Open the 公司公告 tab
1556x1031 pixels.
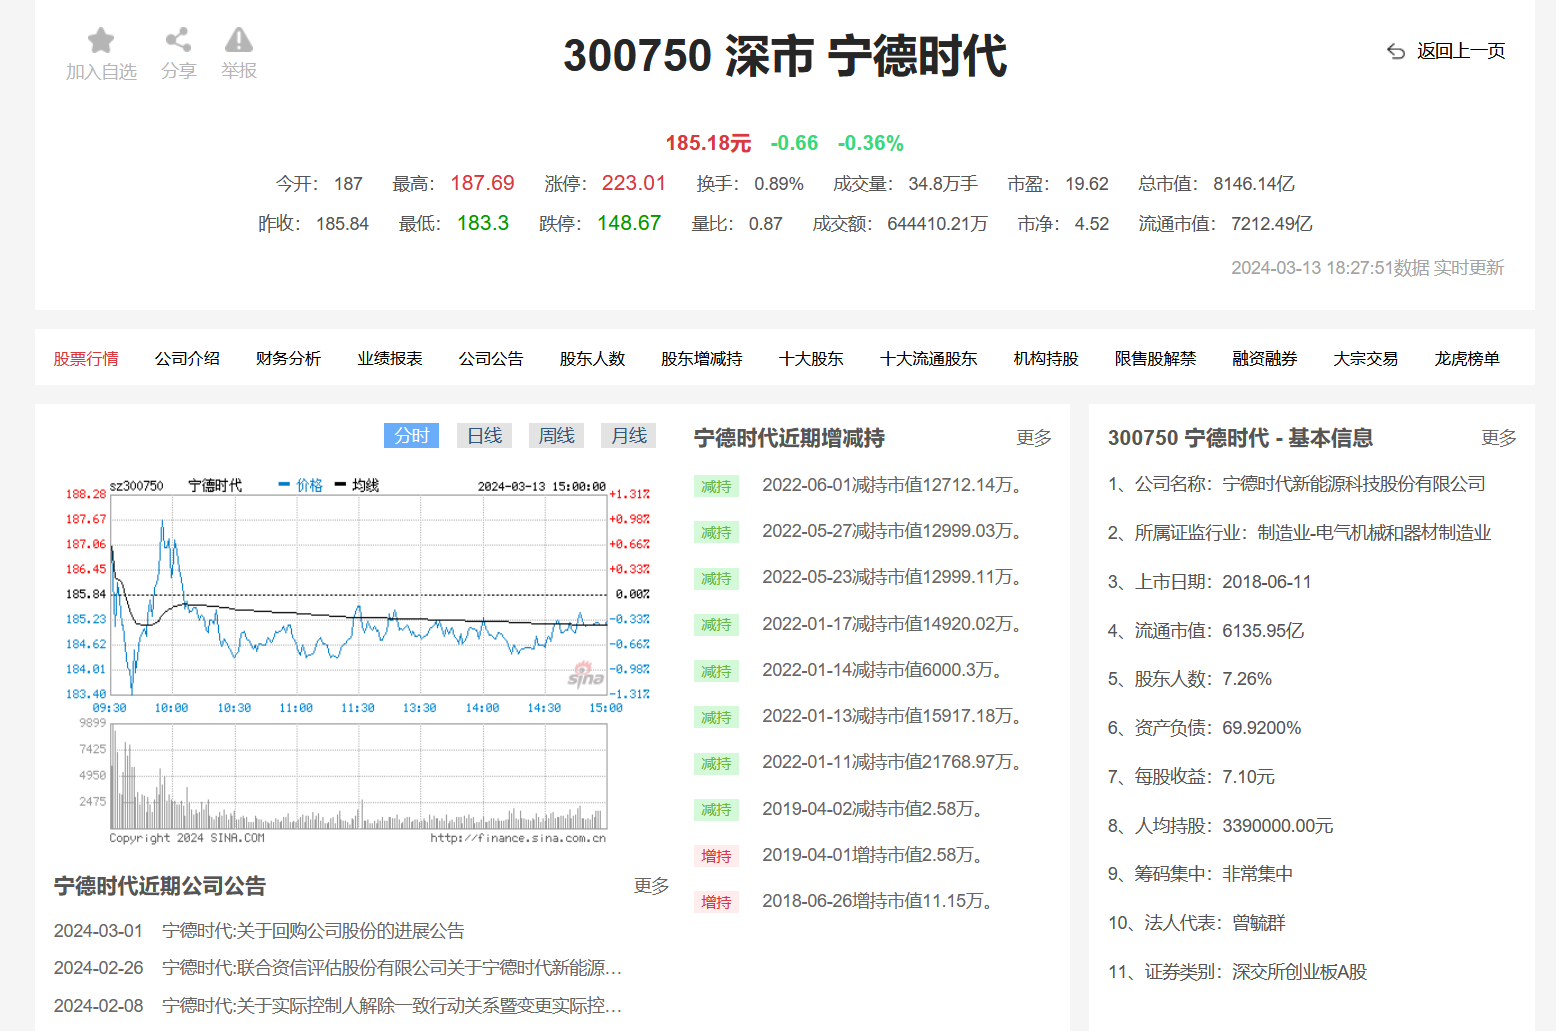pos(491,358)
